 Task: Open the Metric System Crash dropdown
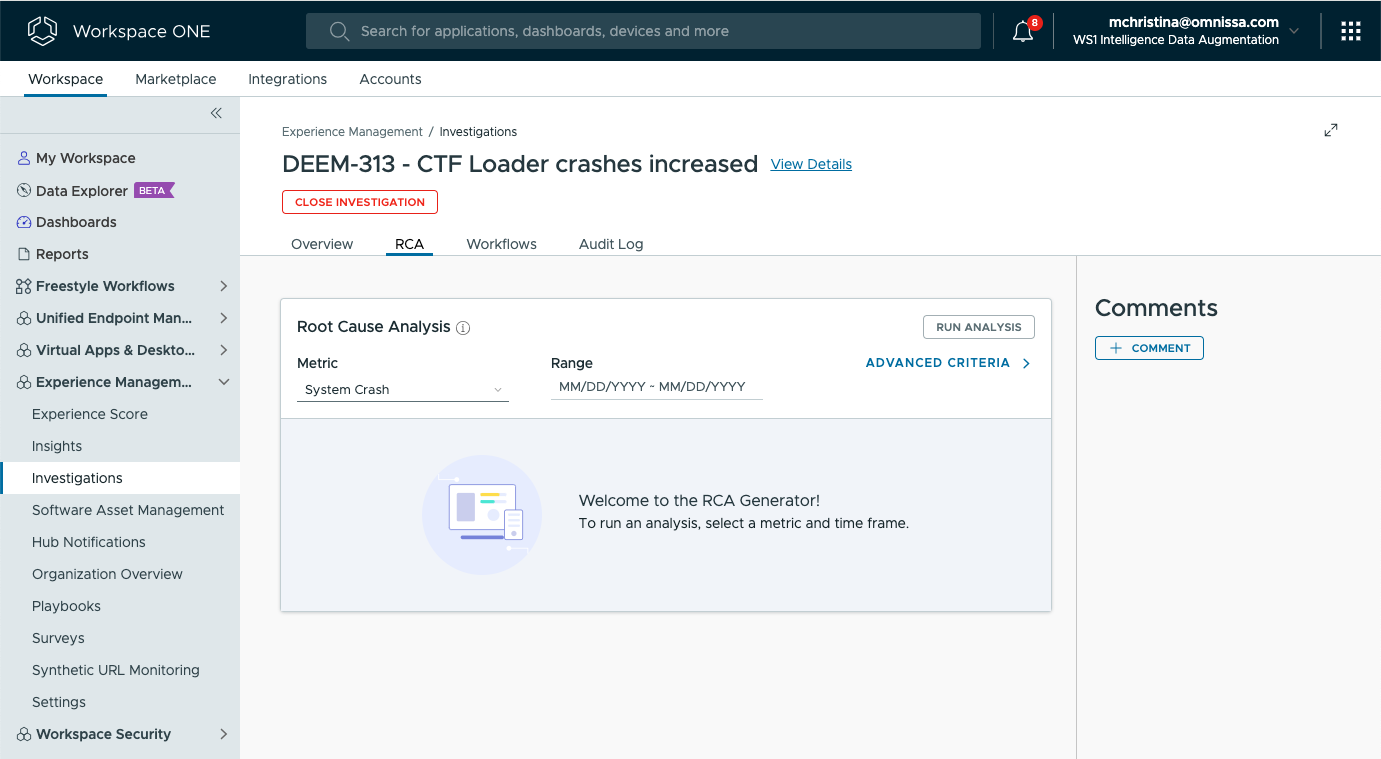403,390
